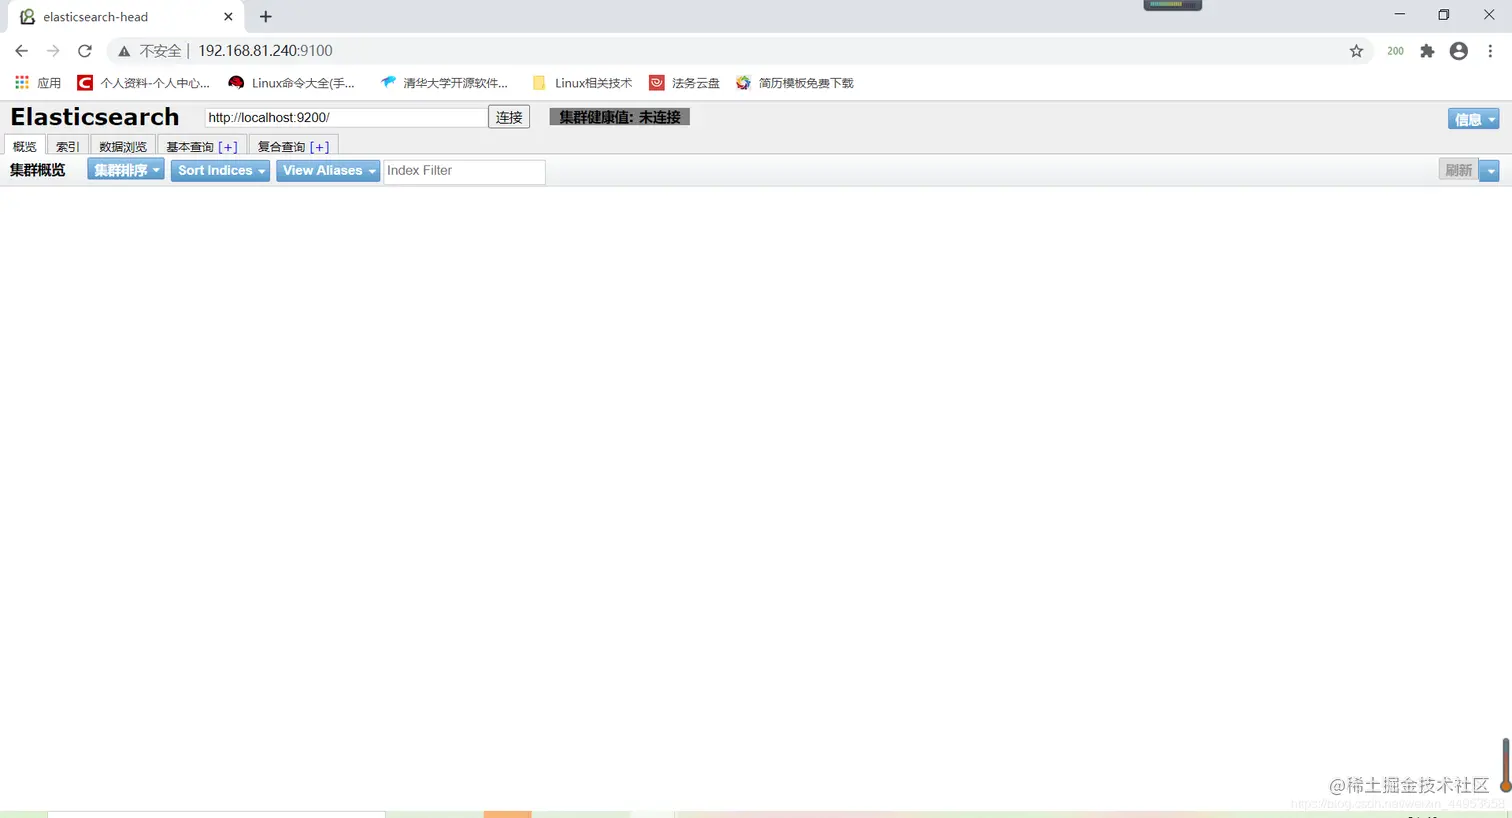This screenshot has width=1512, height=818.
Task: Open the 简历模板免费下载 bookmark
Action: click(x=794, y=83)
